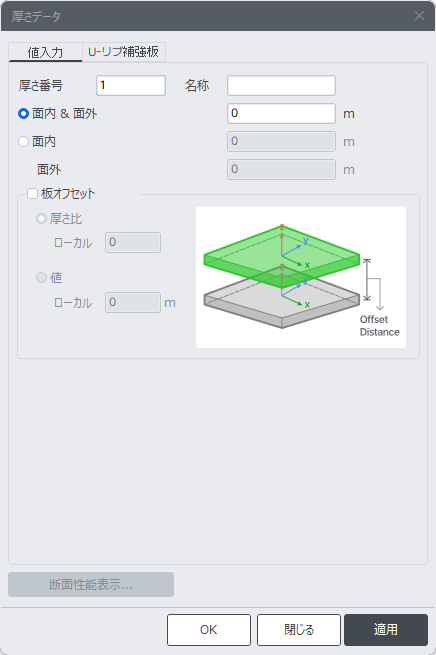Select the 値入力 tab
The height and width of the screenshot is (655, 436).
pyautogui.click(x=45, y=52)
